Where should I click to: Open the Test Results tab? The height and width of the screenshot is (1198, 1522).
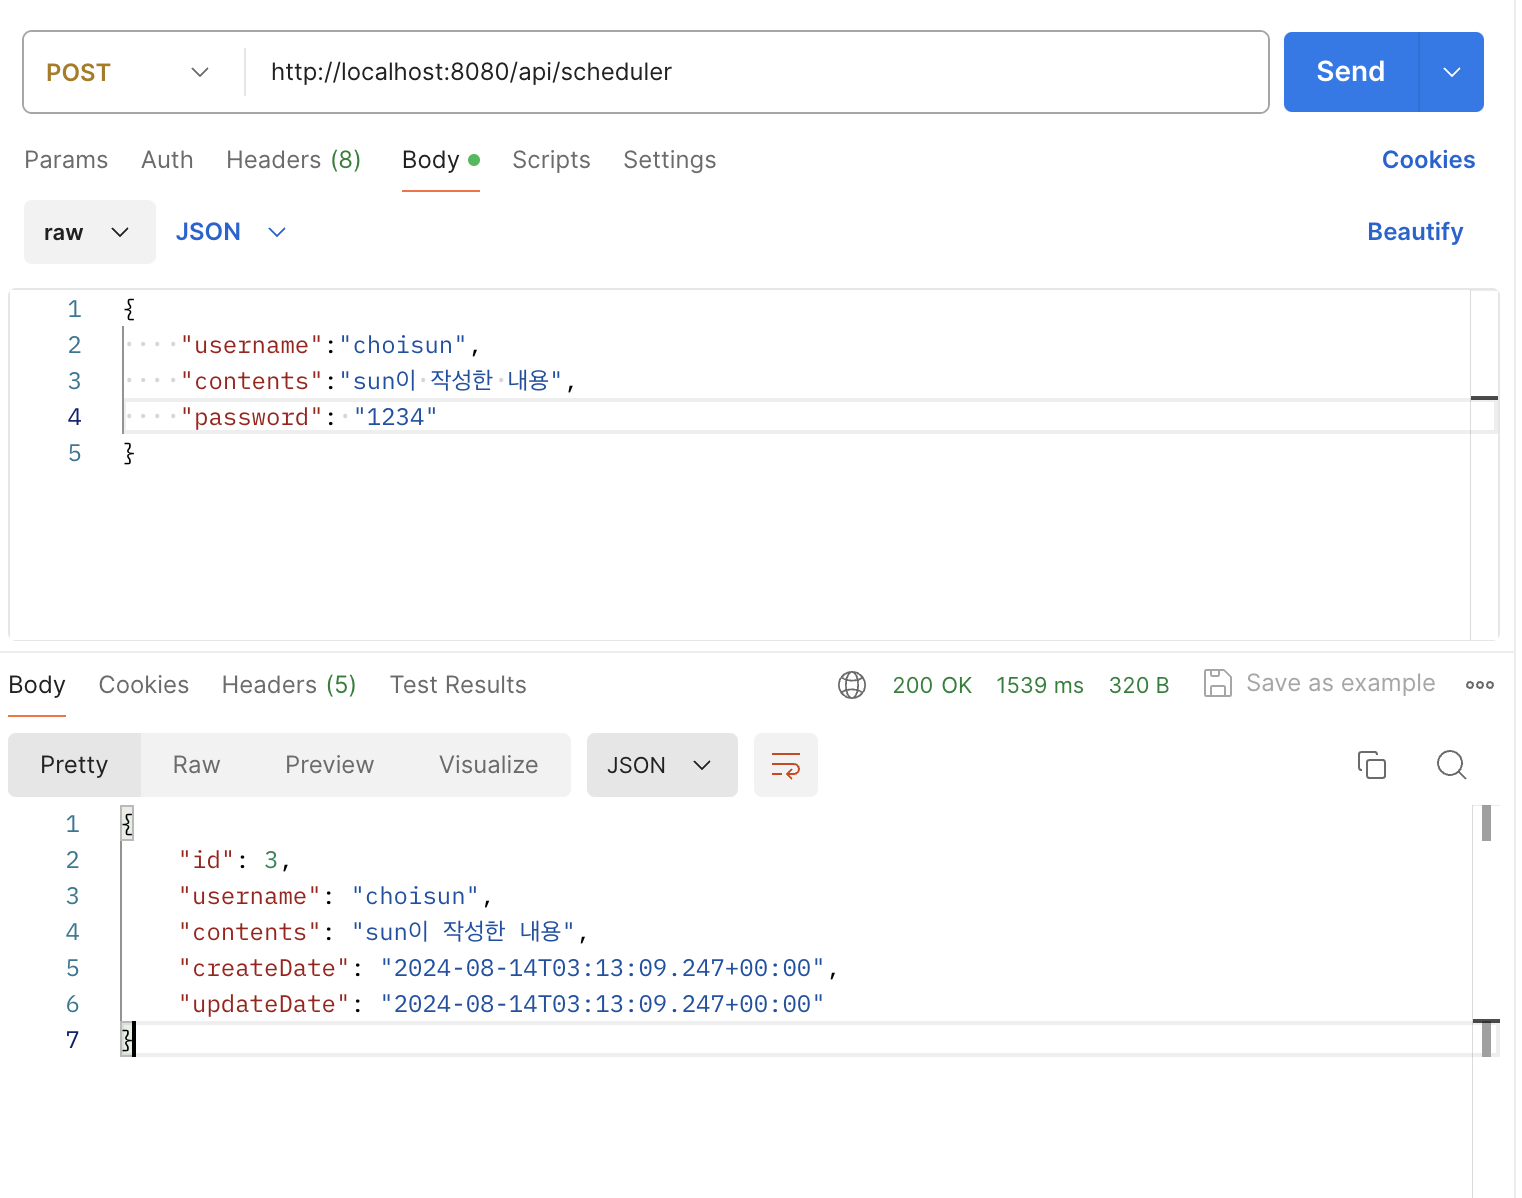click(458, 685)
